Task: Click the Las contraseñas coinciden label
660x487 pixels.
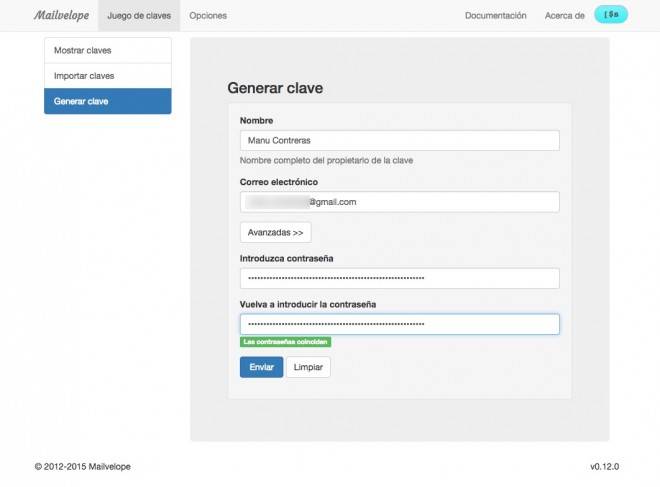Action: click(285, 342)
